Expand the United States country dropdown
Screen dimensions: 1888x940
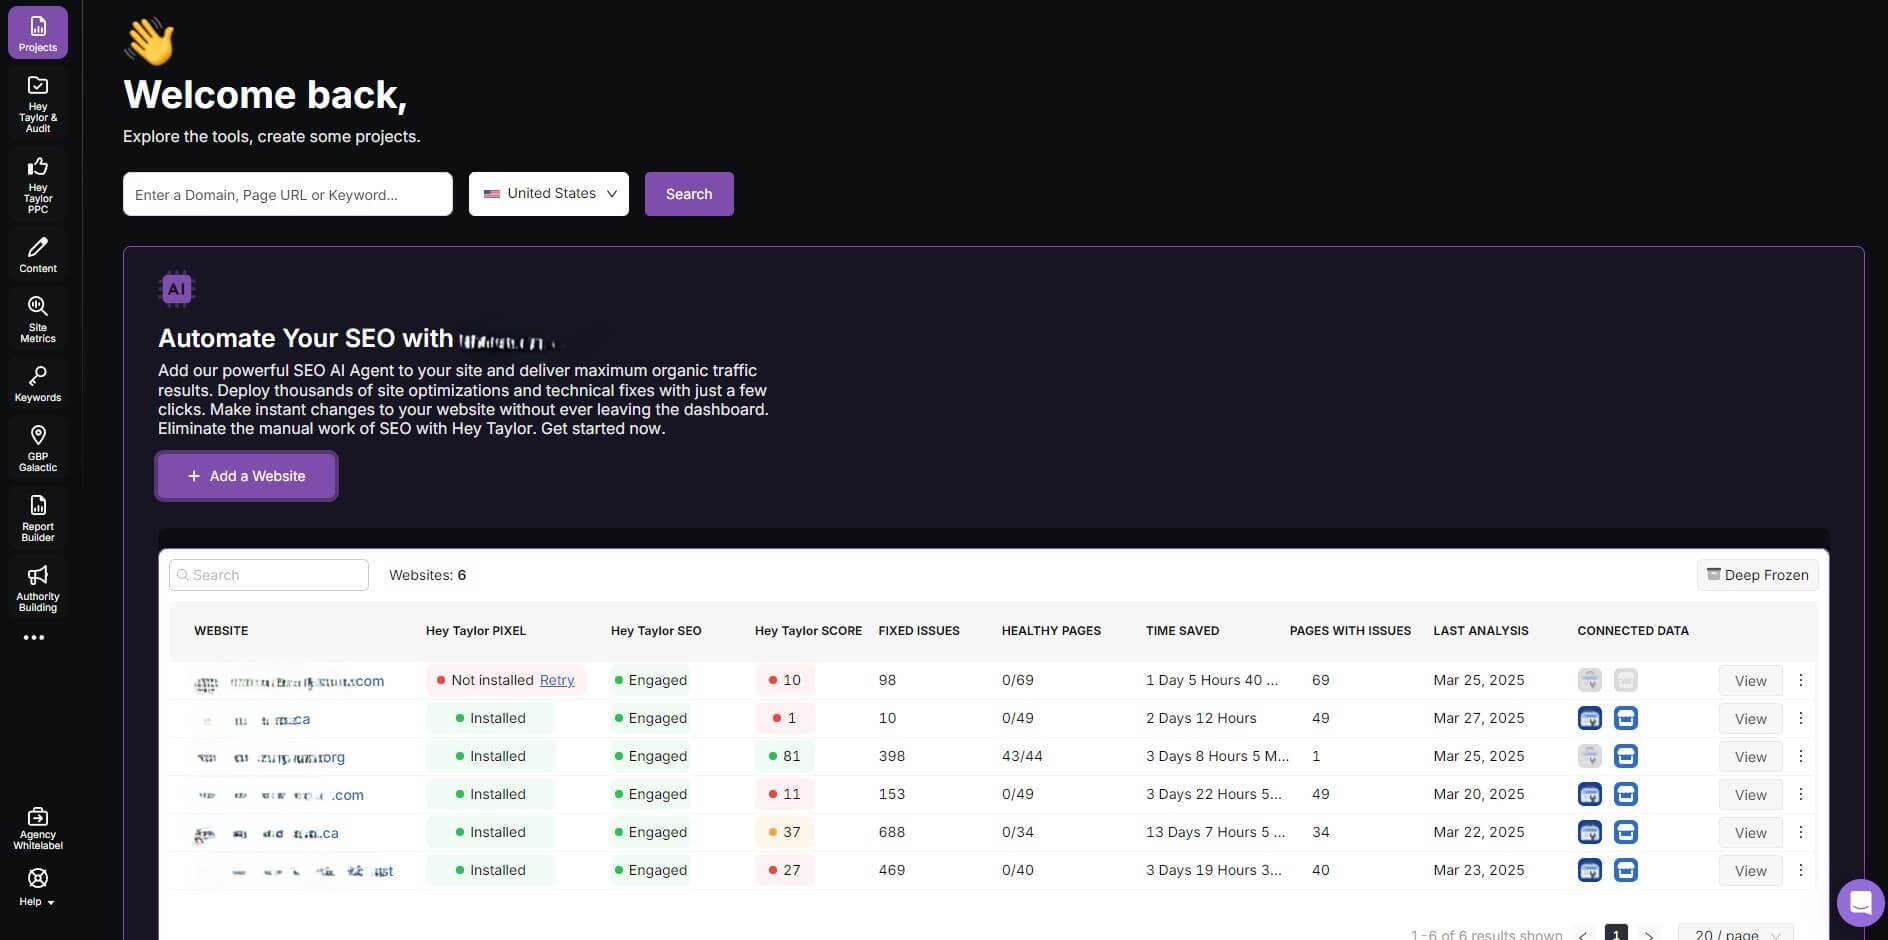(549, 194)
